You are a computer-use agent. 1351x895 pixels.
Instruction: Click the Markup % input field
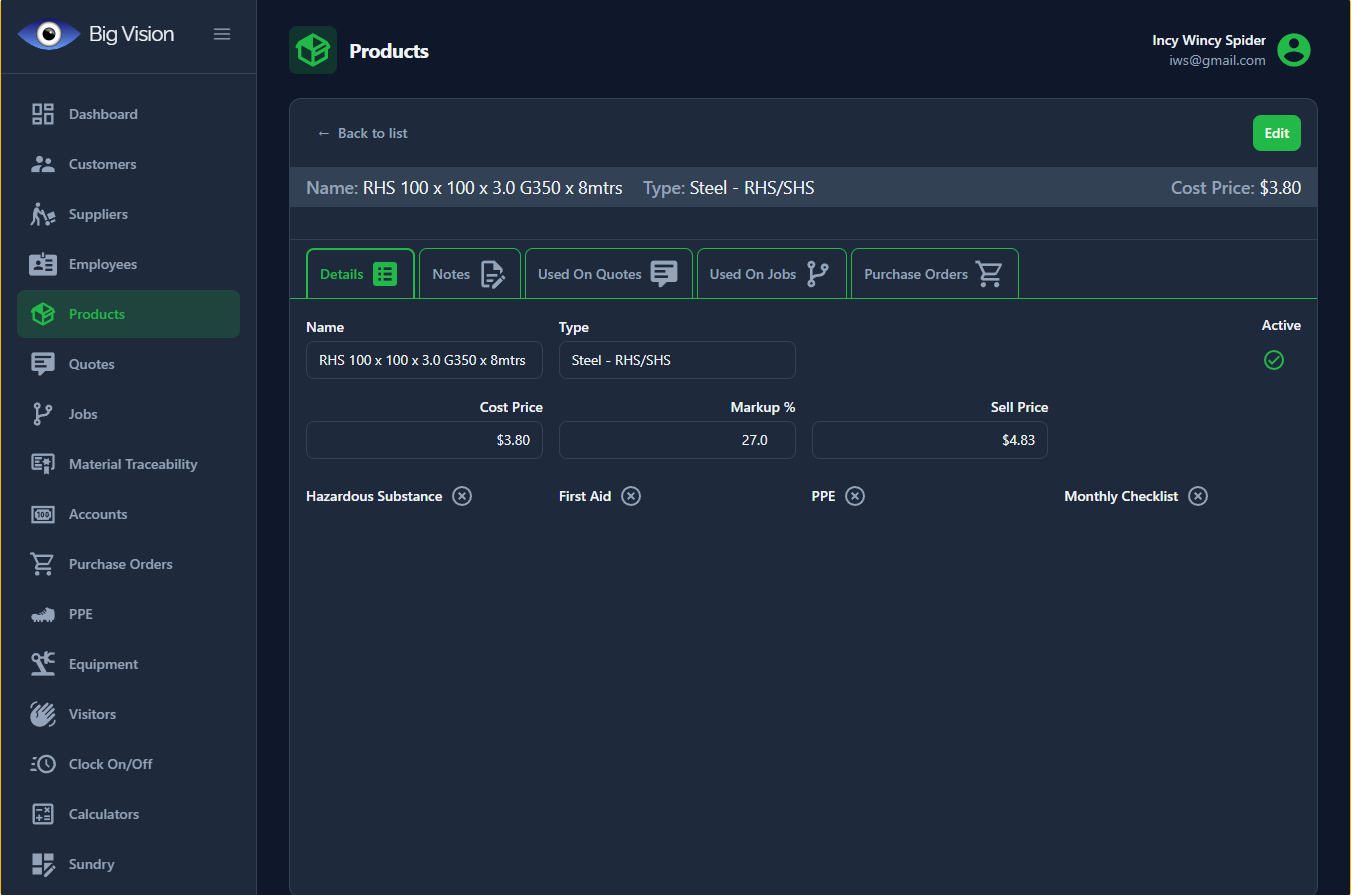pyautogui.click(x=677, y=440)
